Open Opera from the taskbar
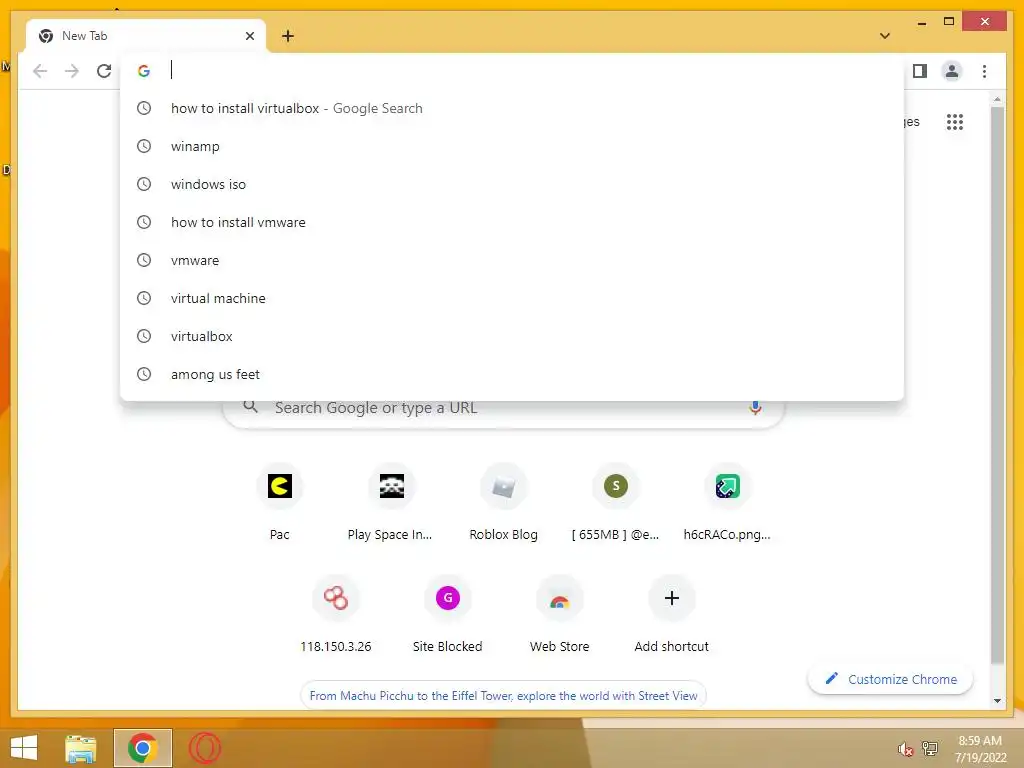The image size is (1024, 768). [x=205, y=748]
